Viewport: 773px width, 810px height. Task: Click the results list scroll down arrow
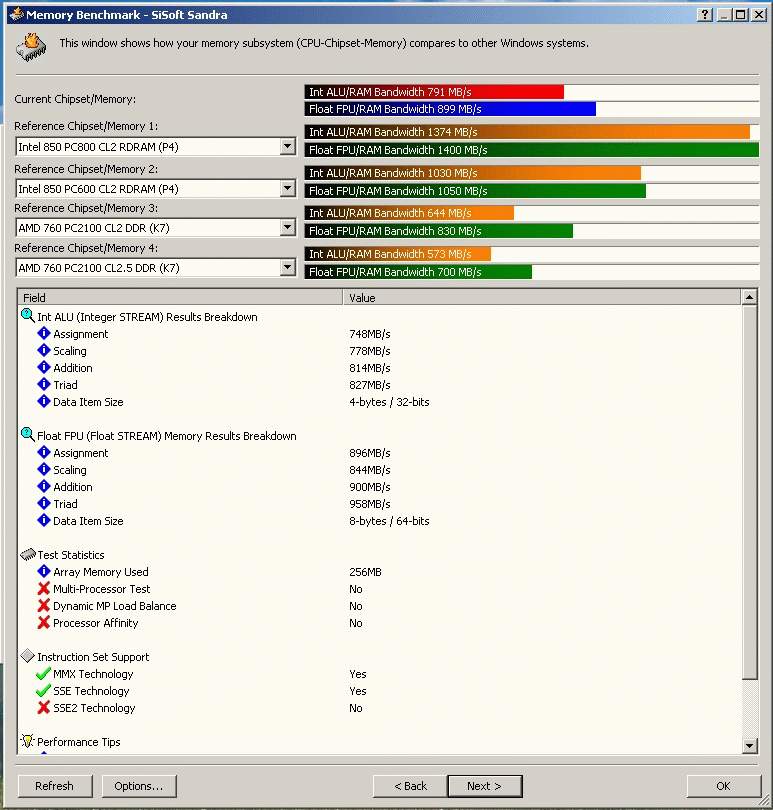click(750, 746)
